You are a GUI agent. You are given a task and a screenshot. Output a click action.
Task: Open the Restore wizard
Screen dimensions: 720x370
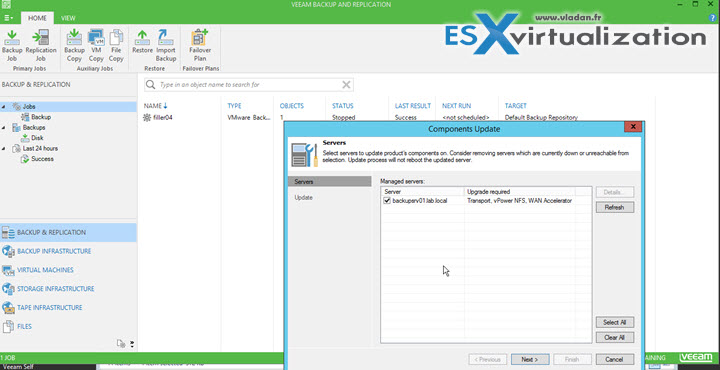click(x=142, y=42)
